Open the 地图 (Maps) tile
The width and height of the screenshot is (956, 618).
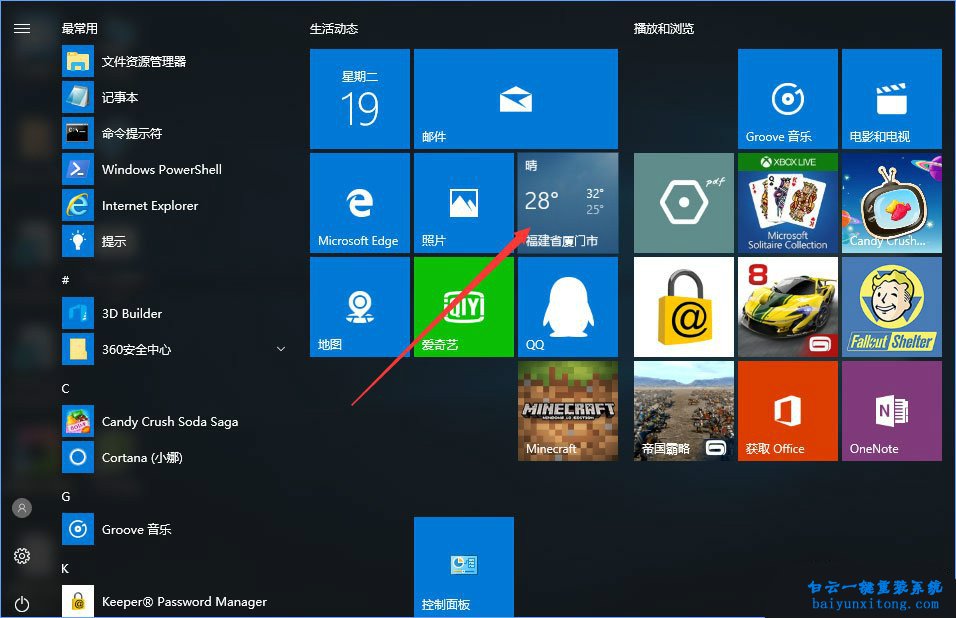click(359, 306)
